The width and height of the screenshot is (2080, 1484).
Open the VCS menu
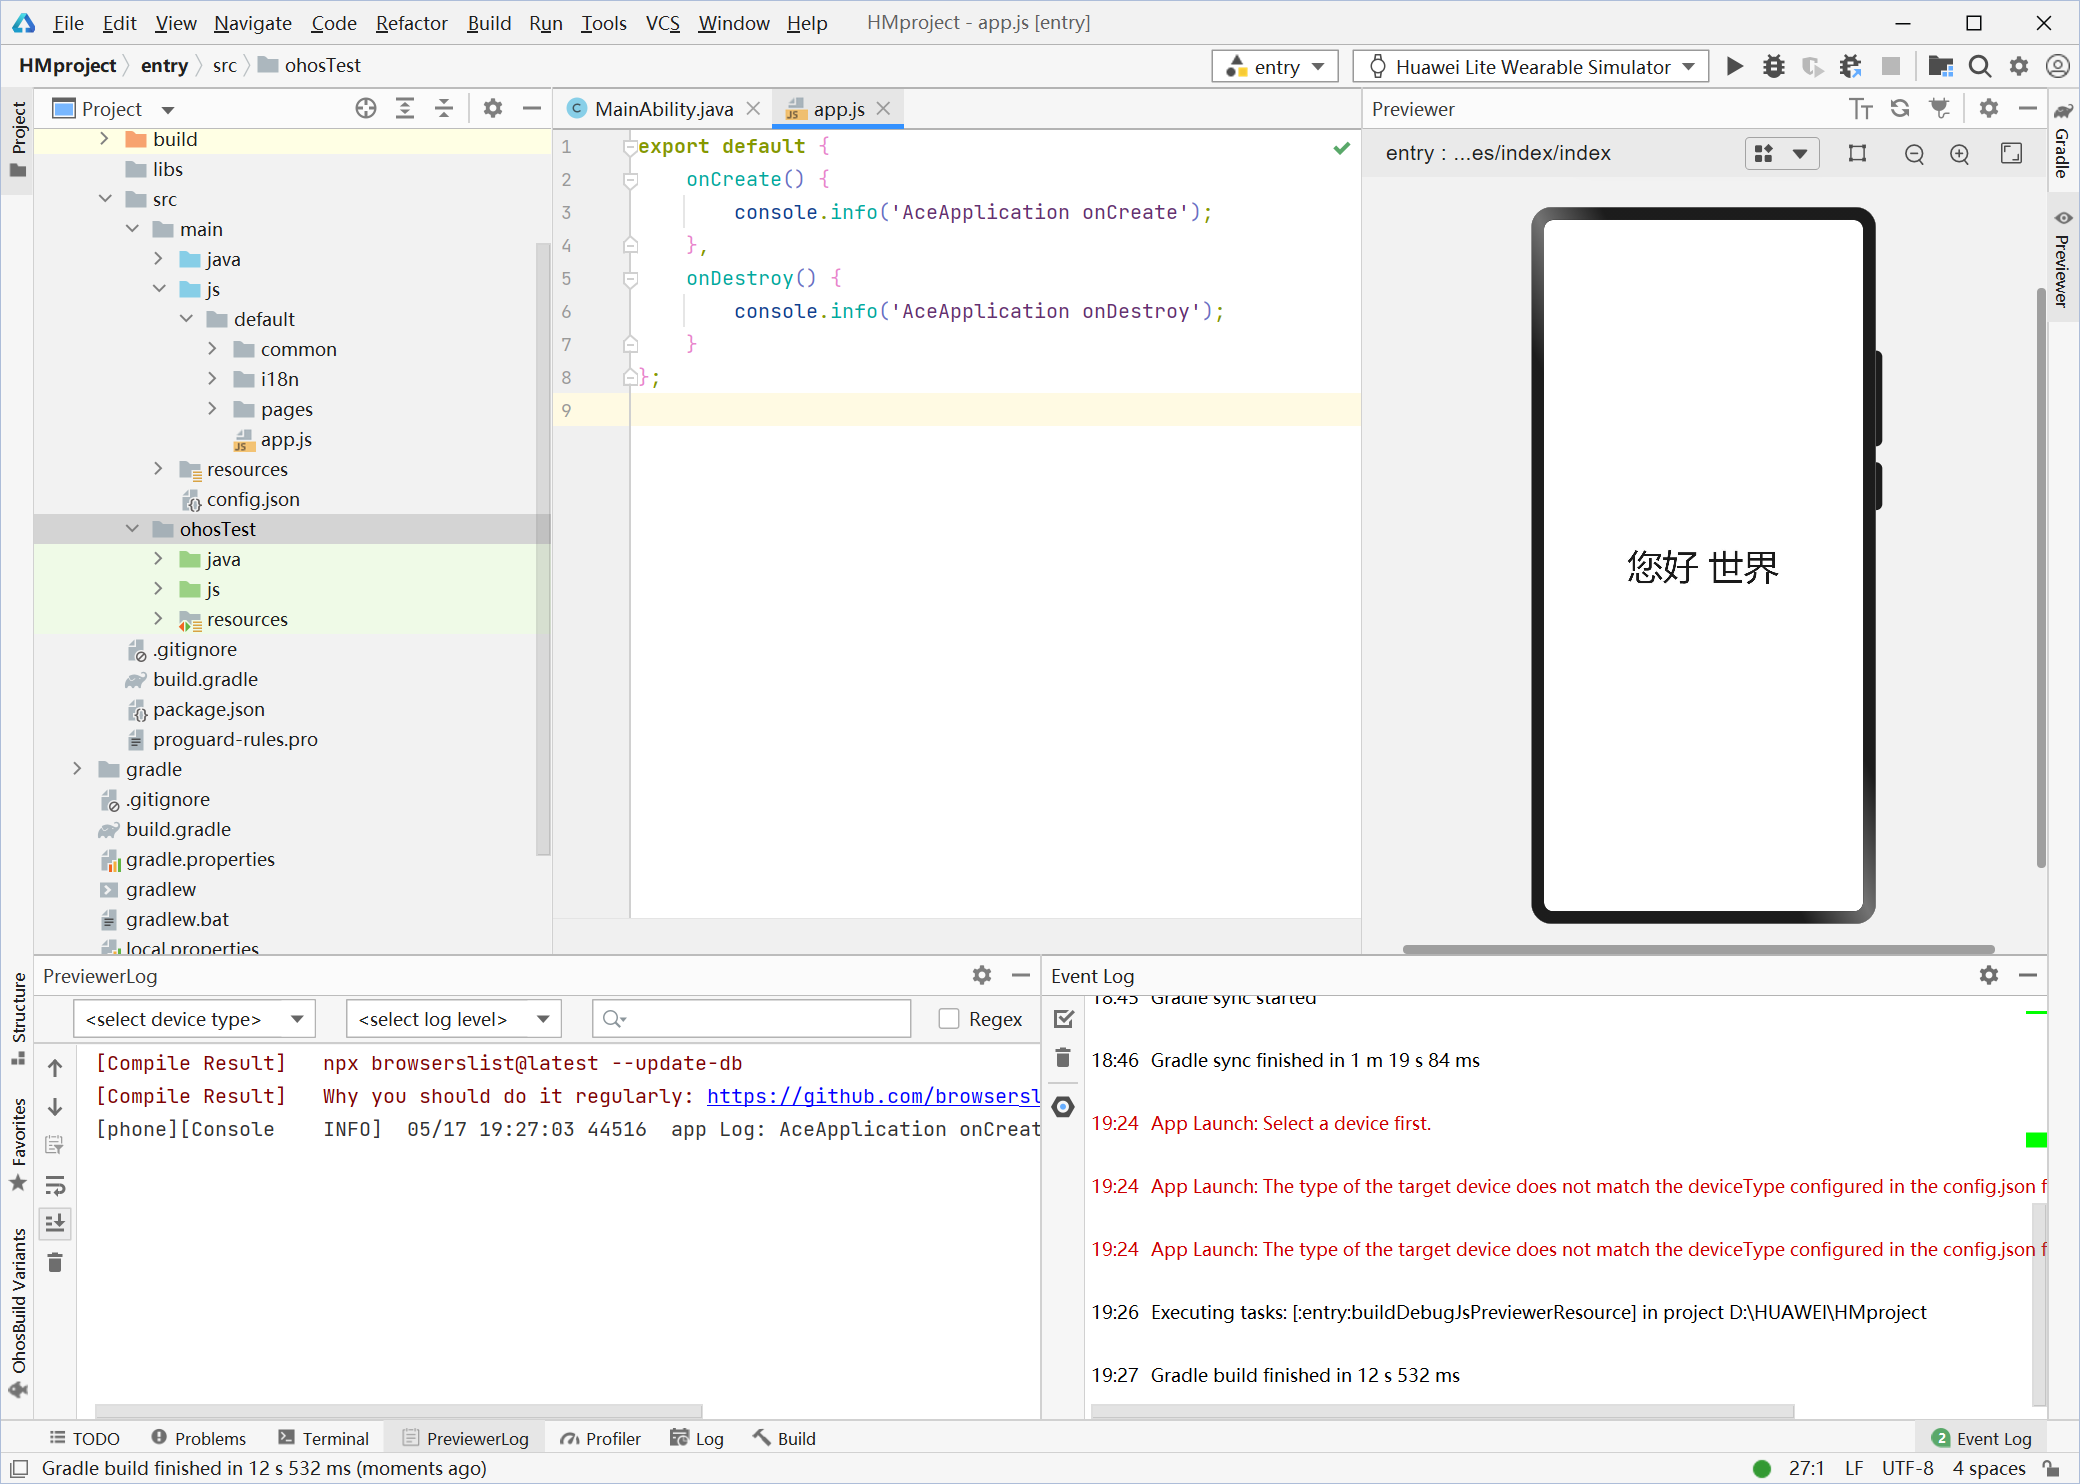(x=662, y=23)
